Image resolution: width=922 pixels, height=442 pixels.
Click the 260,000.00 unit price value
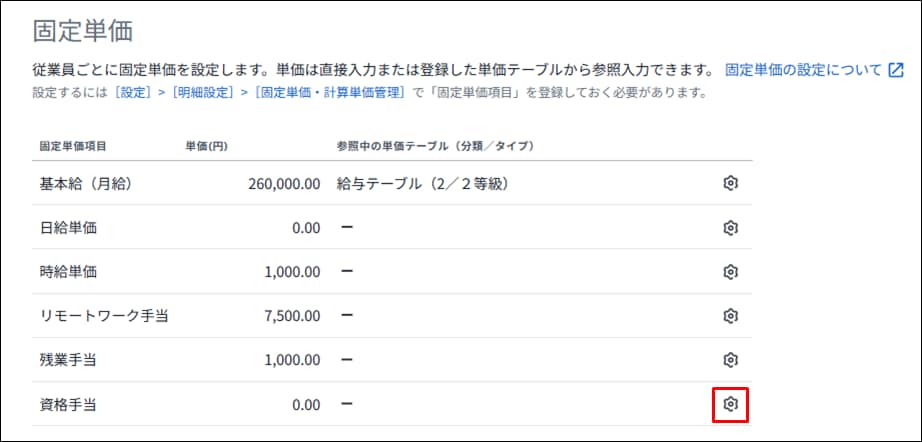pyautogui.click(x=284, y=185)
